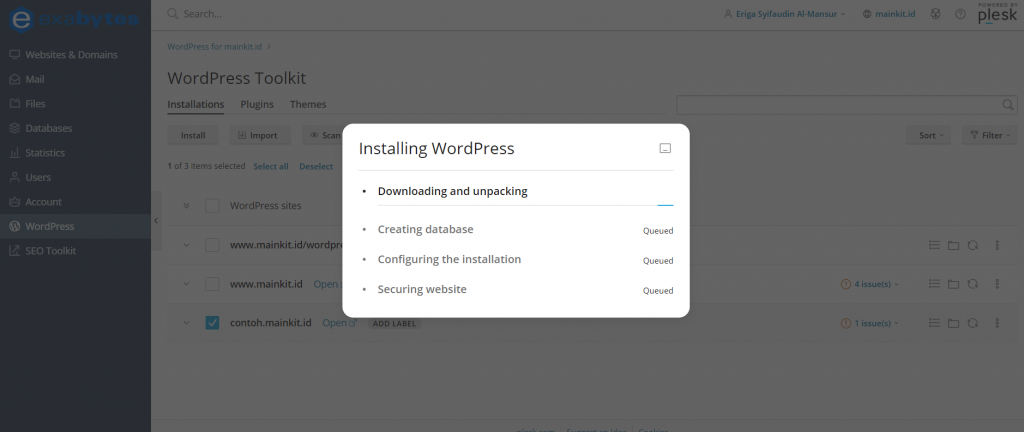Switch to the Installations tab
The height and width of the screenshot is (432, 1024).
[196, 104]
